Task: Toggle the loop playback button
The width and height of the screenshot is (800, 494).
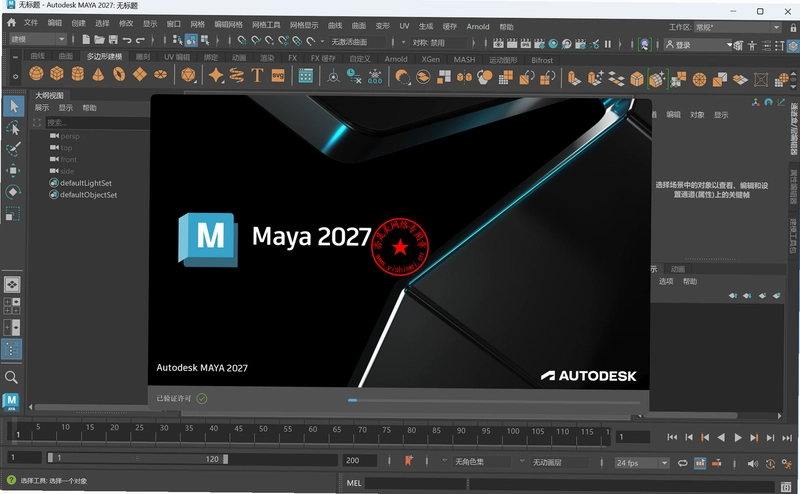Action: (683, 463)
